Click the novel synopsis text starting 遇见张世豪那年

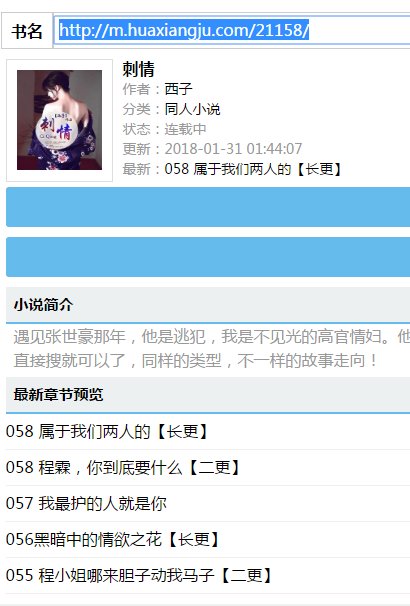coord(212,337)
